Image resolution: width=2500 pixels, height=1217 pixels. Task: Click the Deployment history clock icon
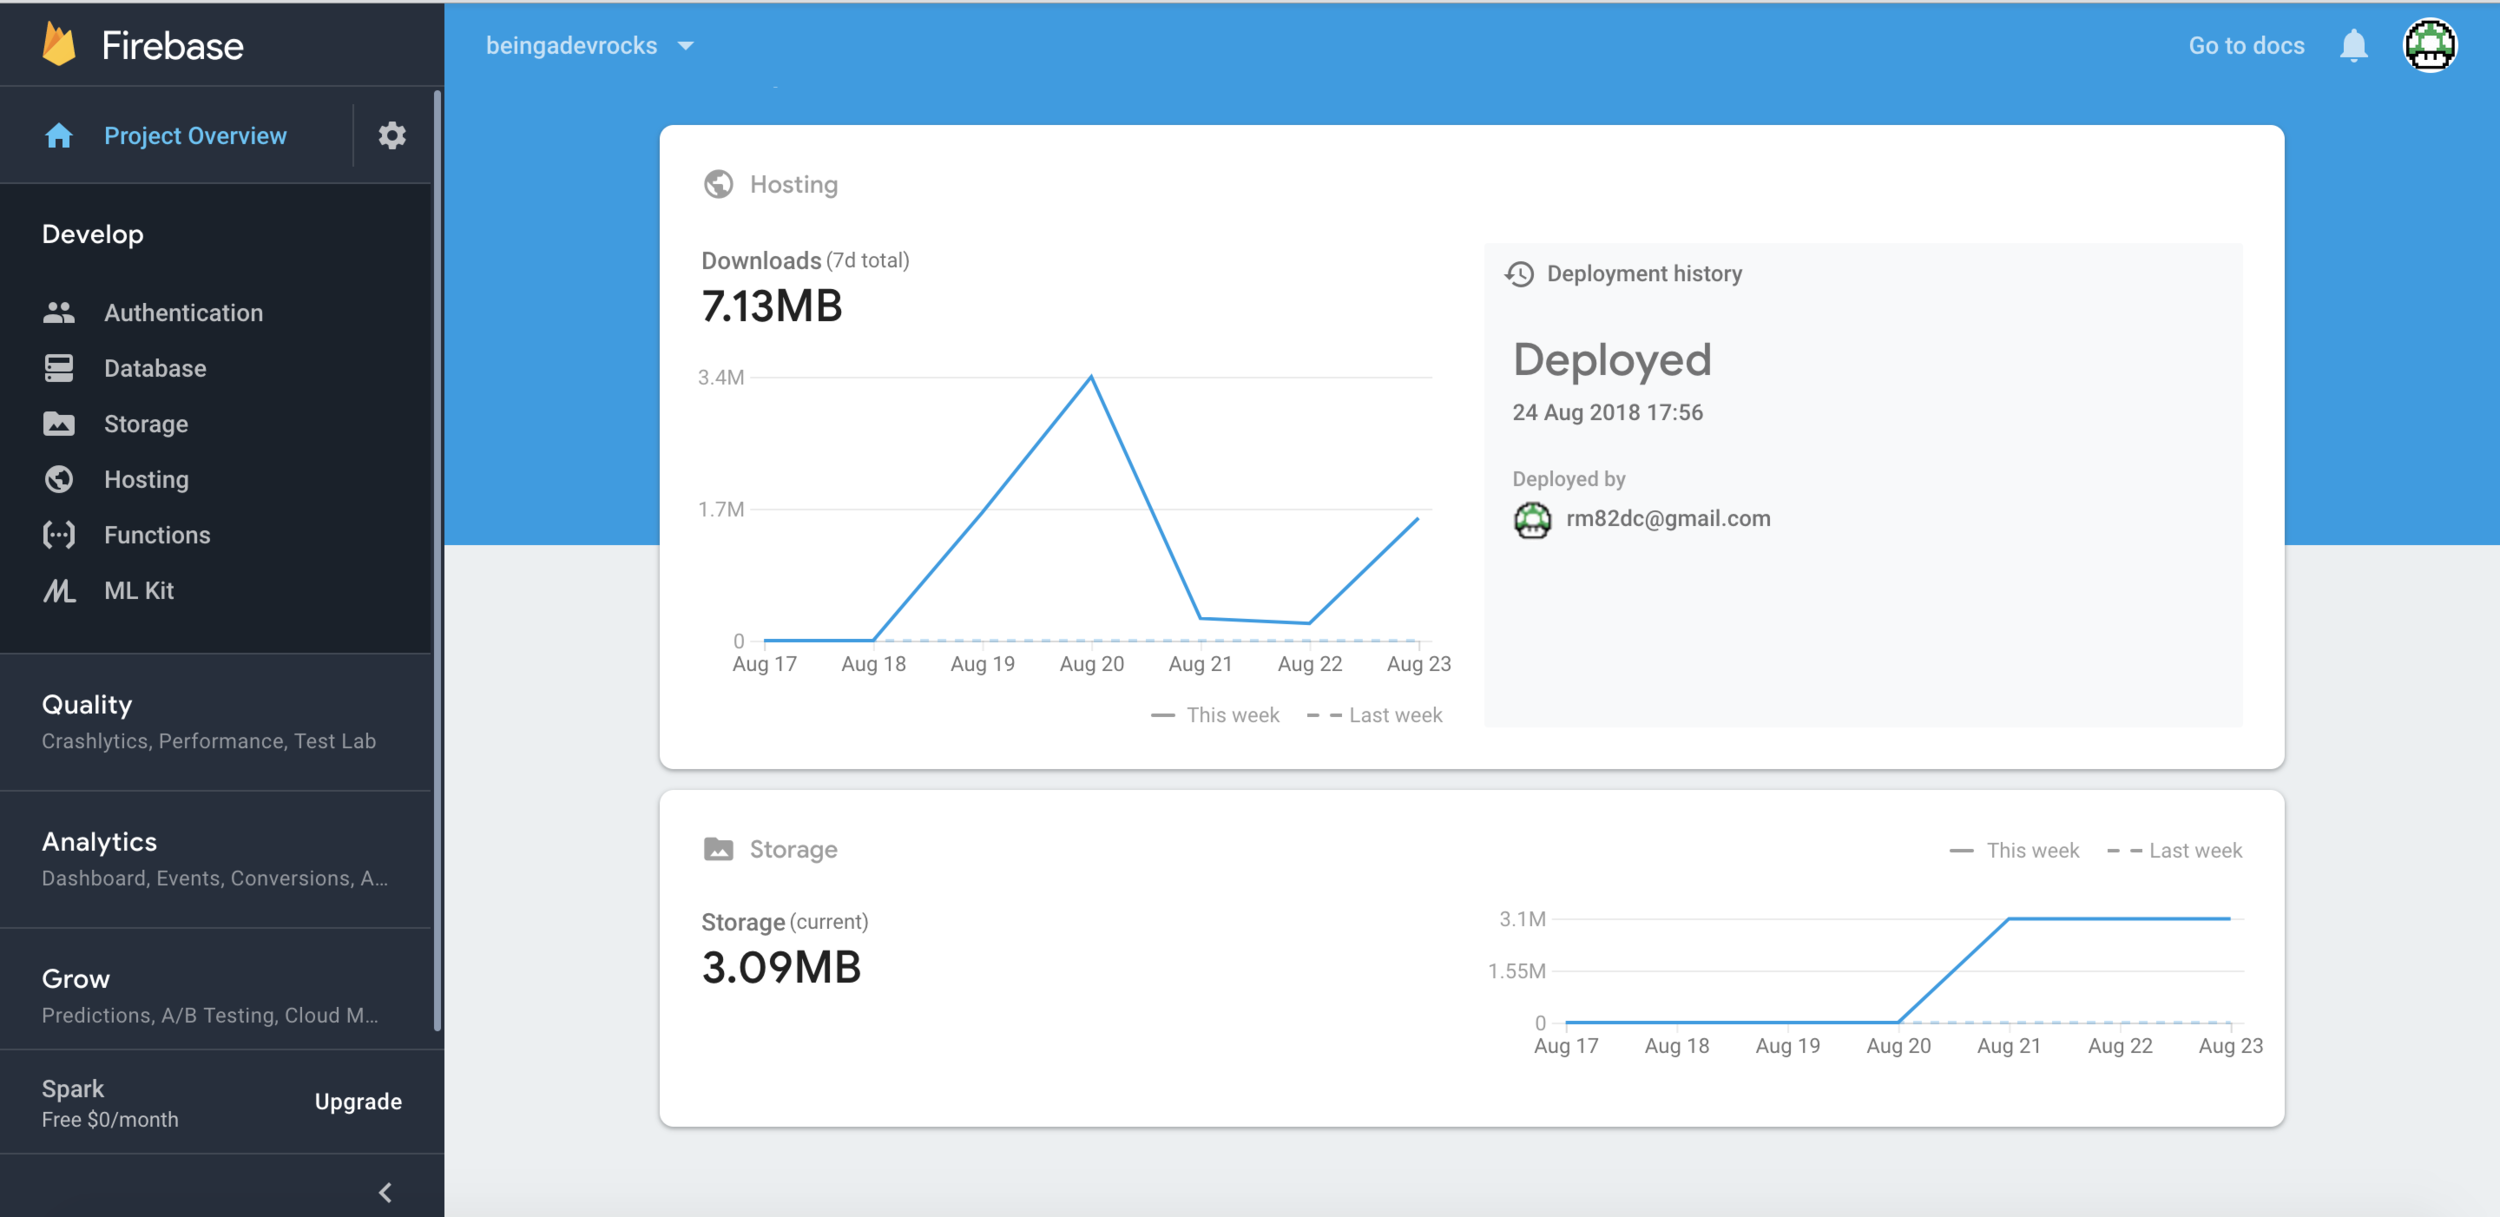[1519, 274]
